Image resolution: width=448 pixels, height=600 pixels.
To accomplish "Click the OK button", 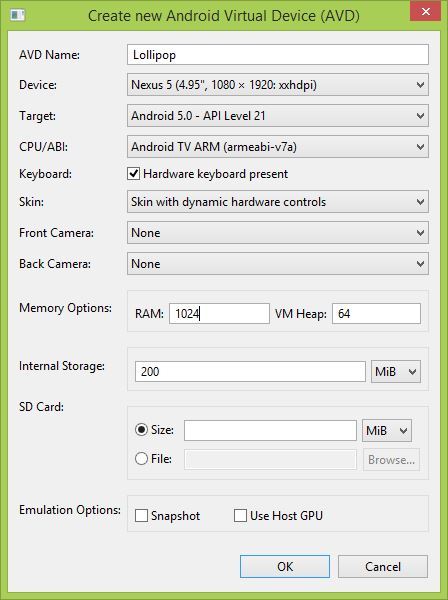I will click(x=285, y=567).
